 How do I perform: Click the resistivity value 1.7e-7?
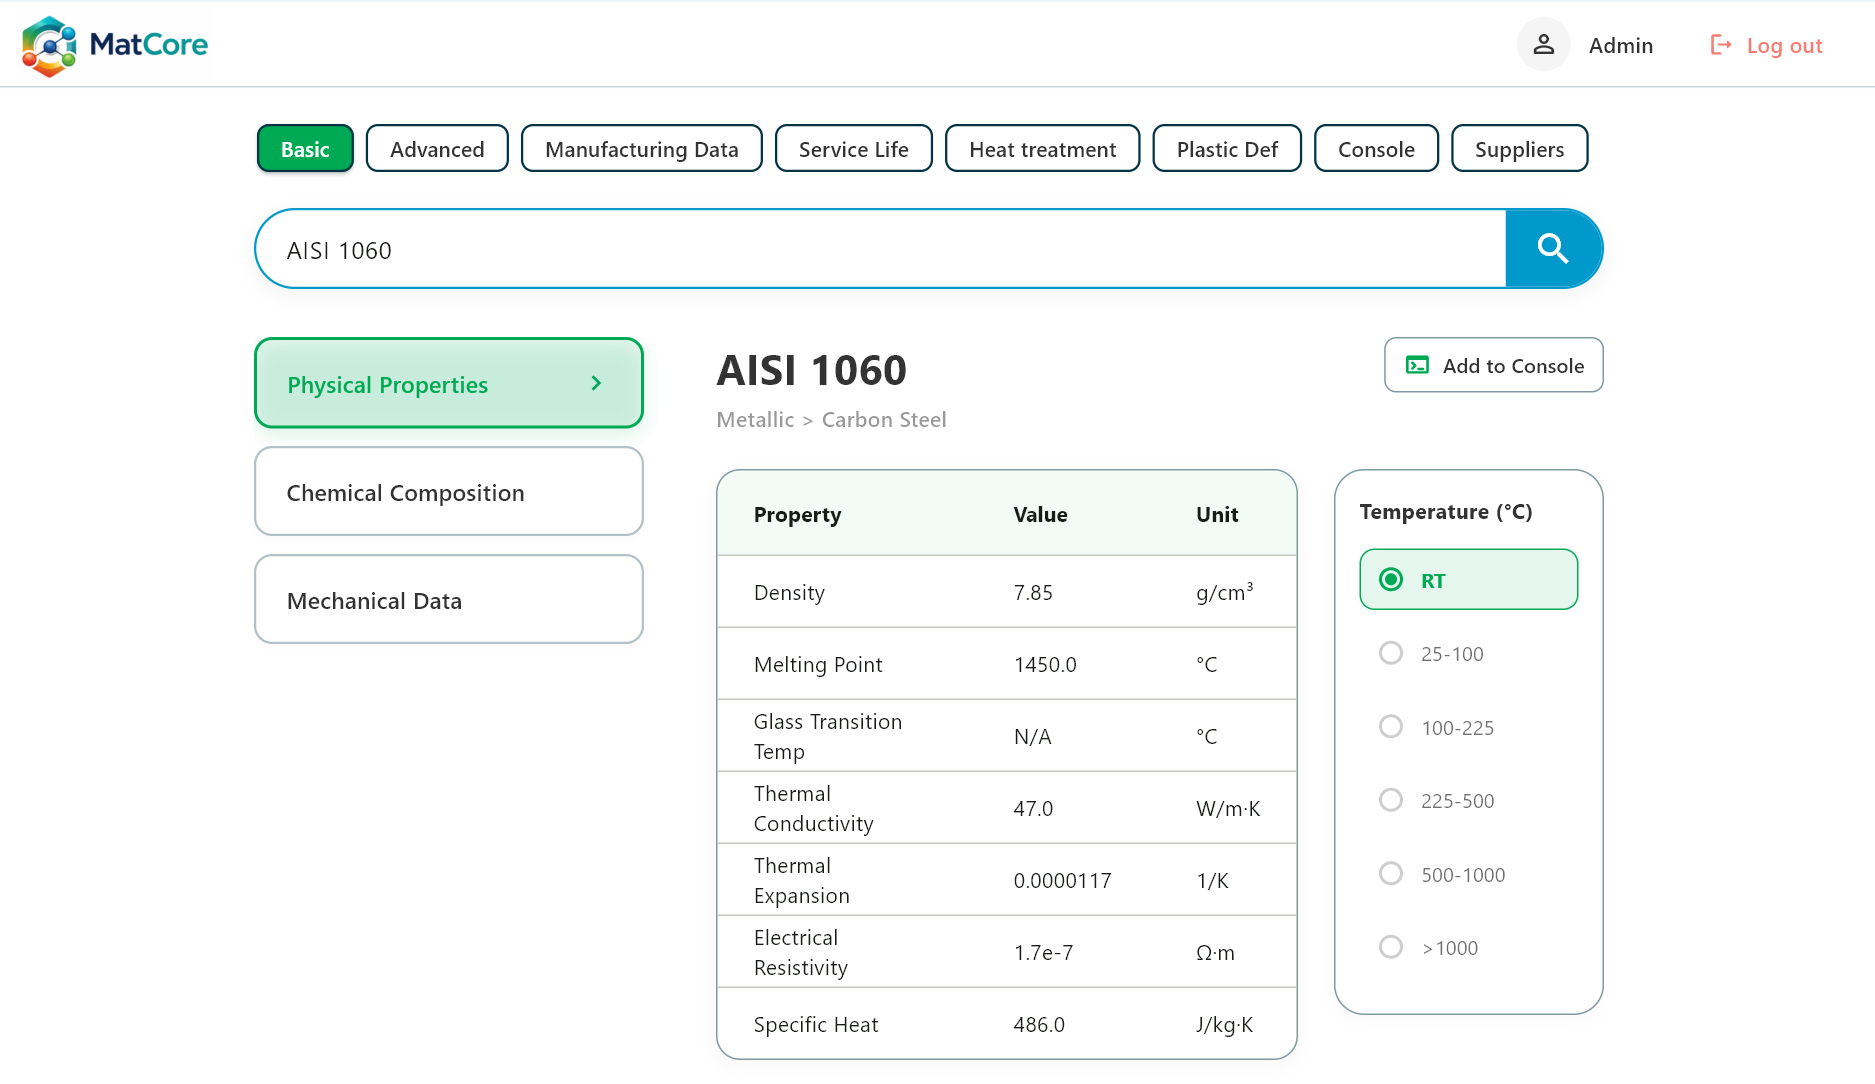1043,953
